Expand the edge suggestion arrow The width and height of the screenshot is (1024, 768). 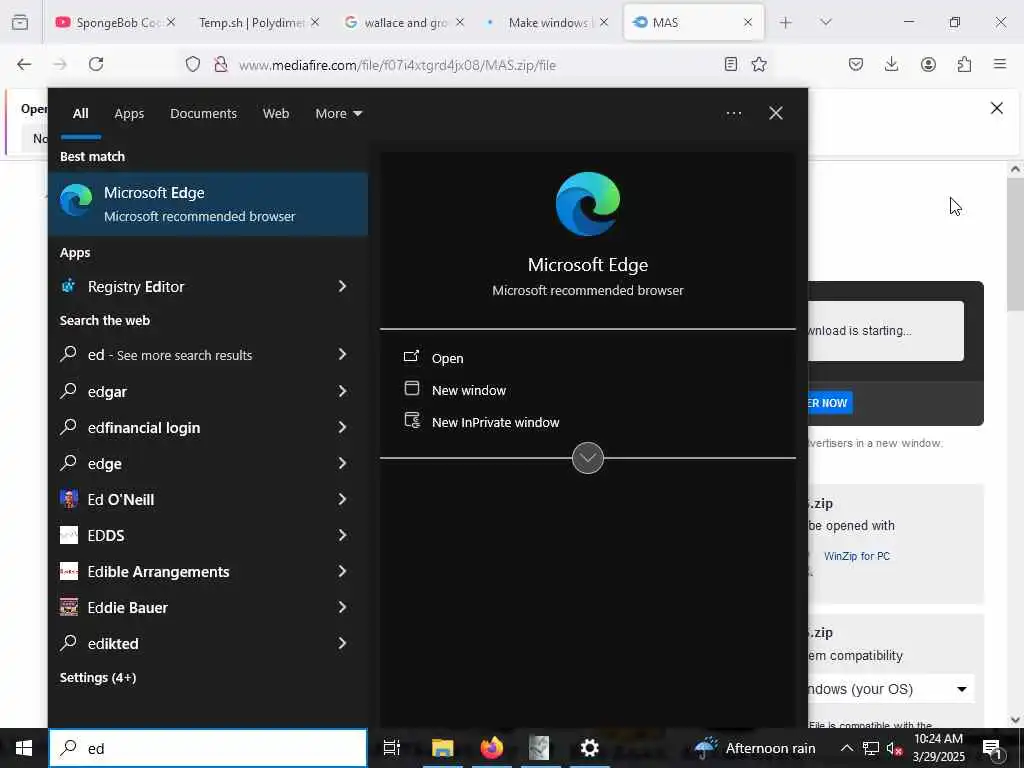point(342,463)
